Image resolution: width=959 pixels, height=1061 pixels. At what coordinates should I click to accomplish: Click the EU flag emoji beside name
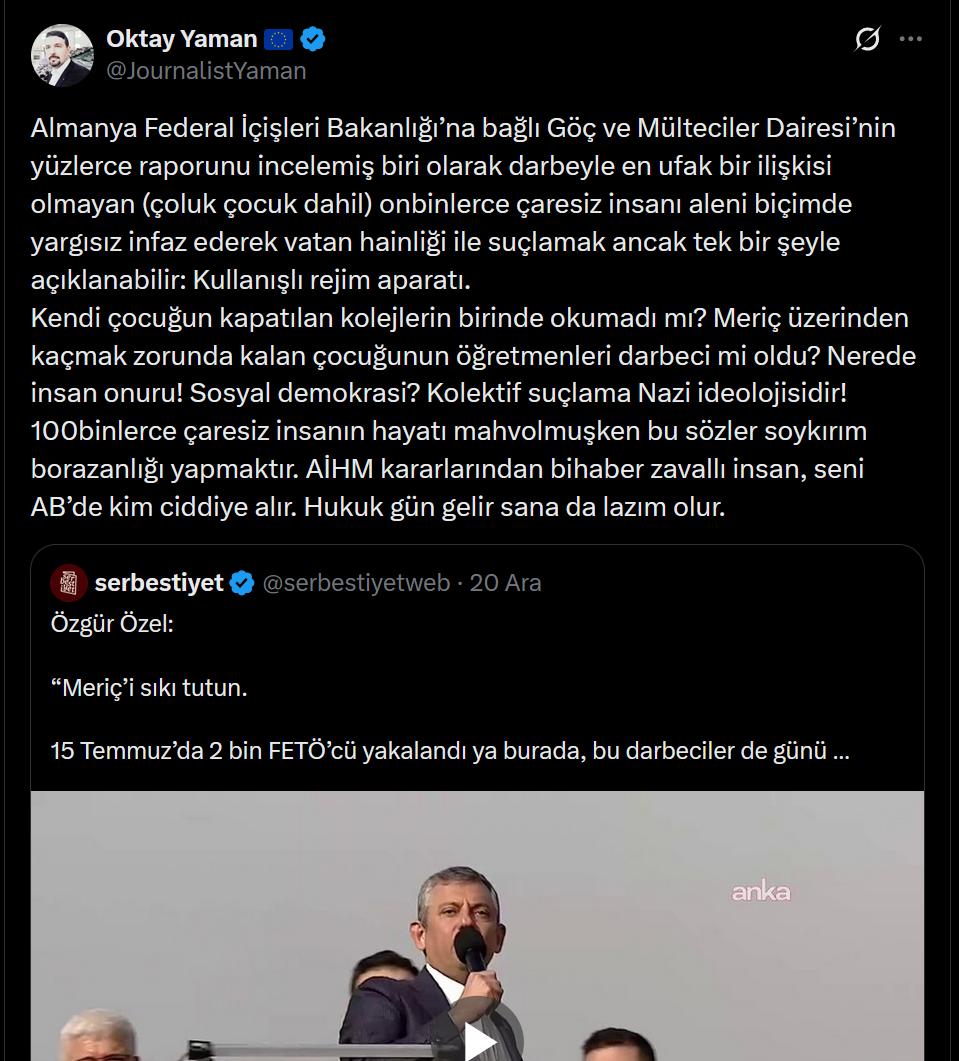pos(278,39)
